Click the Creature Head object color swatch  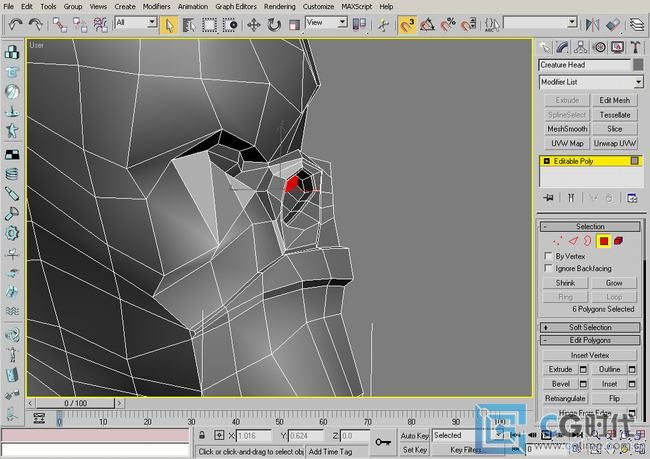638,65
